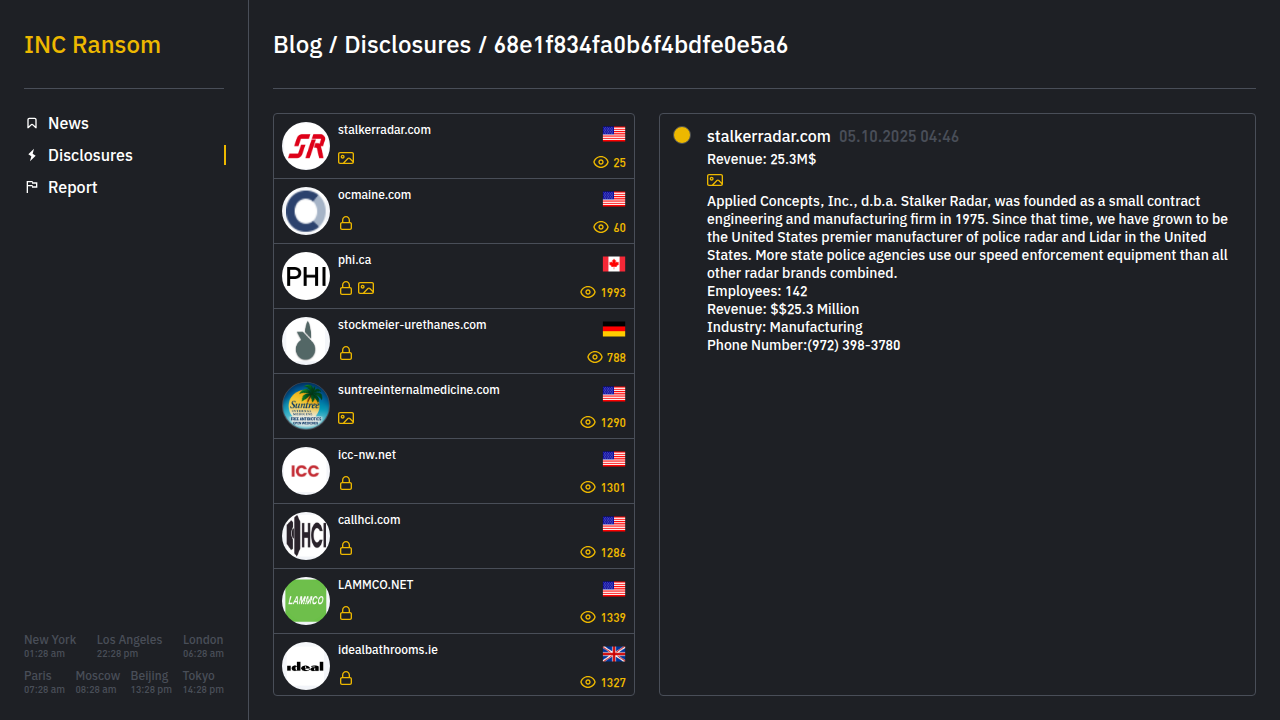Go to Disclosures in the sidebar
Viewport: 1280px width, 720px height.
(90, 155)
